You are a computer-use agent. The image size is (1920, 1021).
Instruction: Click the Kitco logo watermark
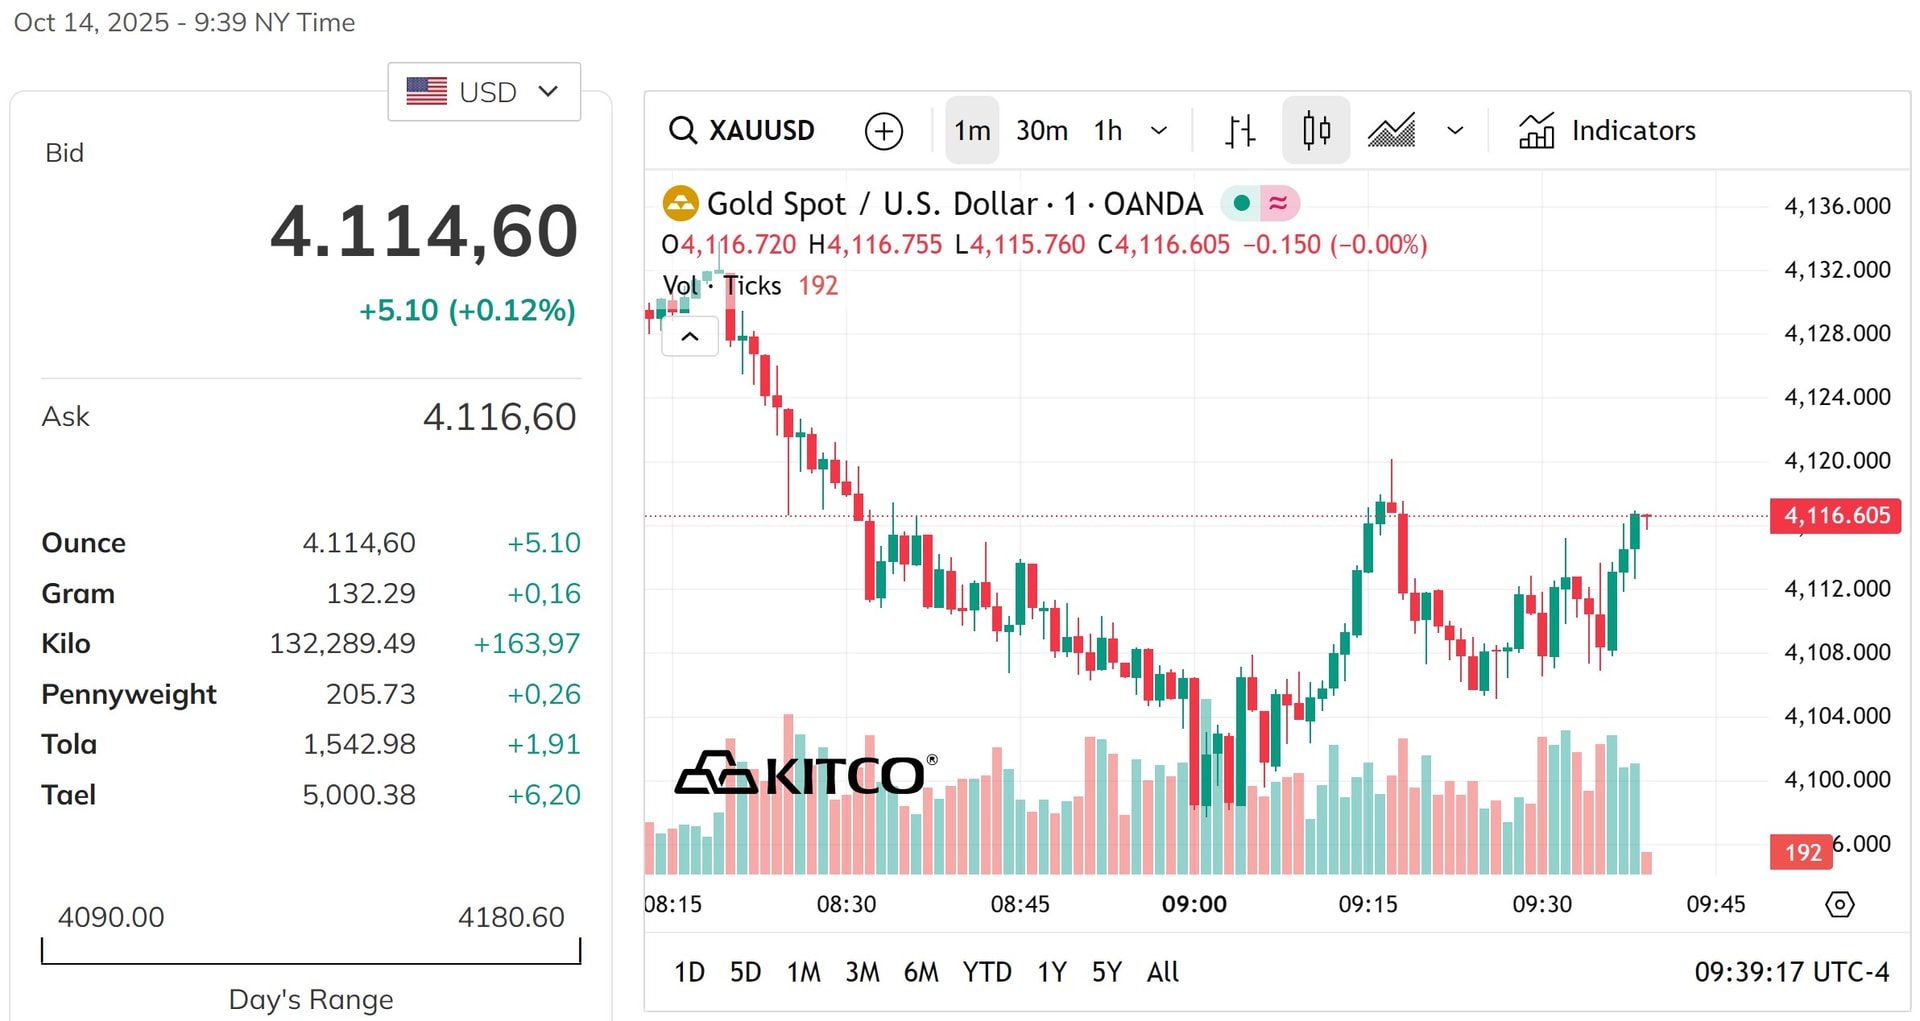[806, 773]
